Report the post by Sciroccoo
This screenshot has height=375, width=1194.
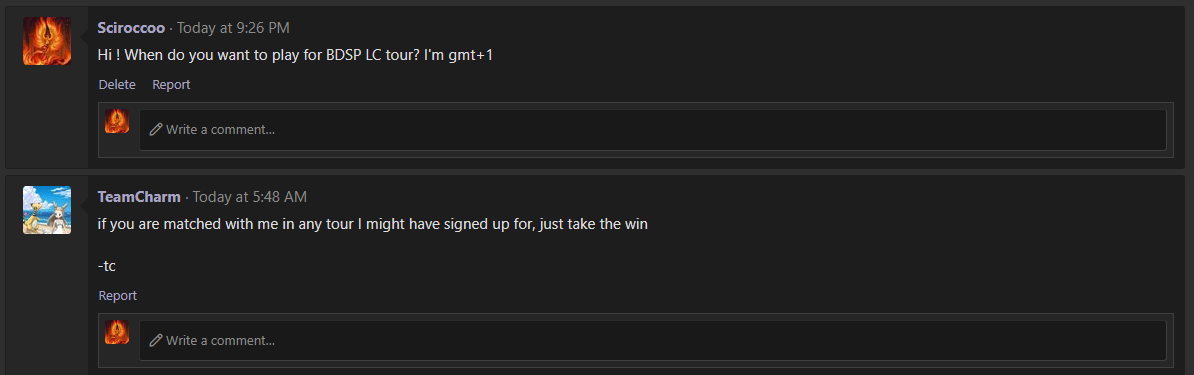(171, 85)
